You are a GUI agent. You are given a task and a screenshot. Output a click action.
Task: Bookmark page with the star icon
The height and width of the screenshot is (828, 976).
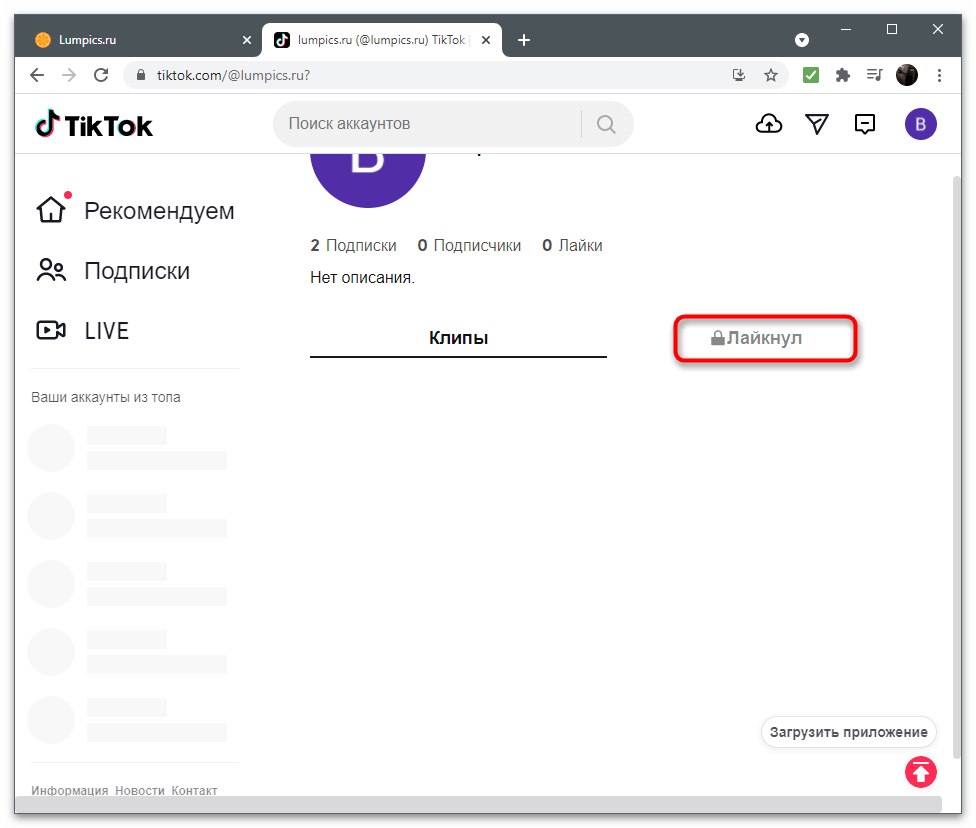pyautogui.click(x=771, y=75)
